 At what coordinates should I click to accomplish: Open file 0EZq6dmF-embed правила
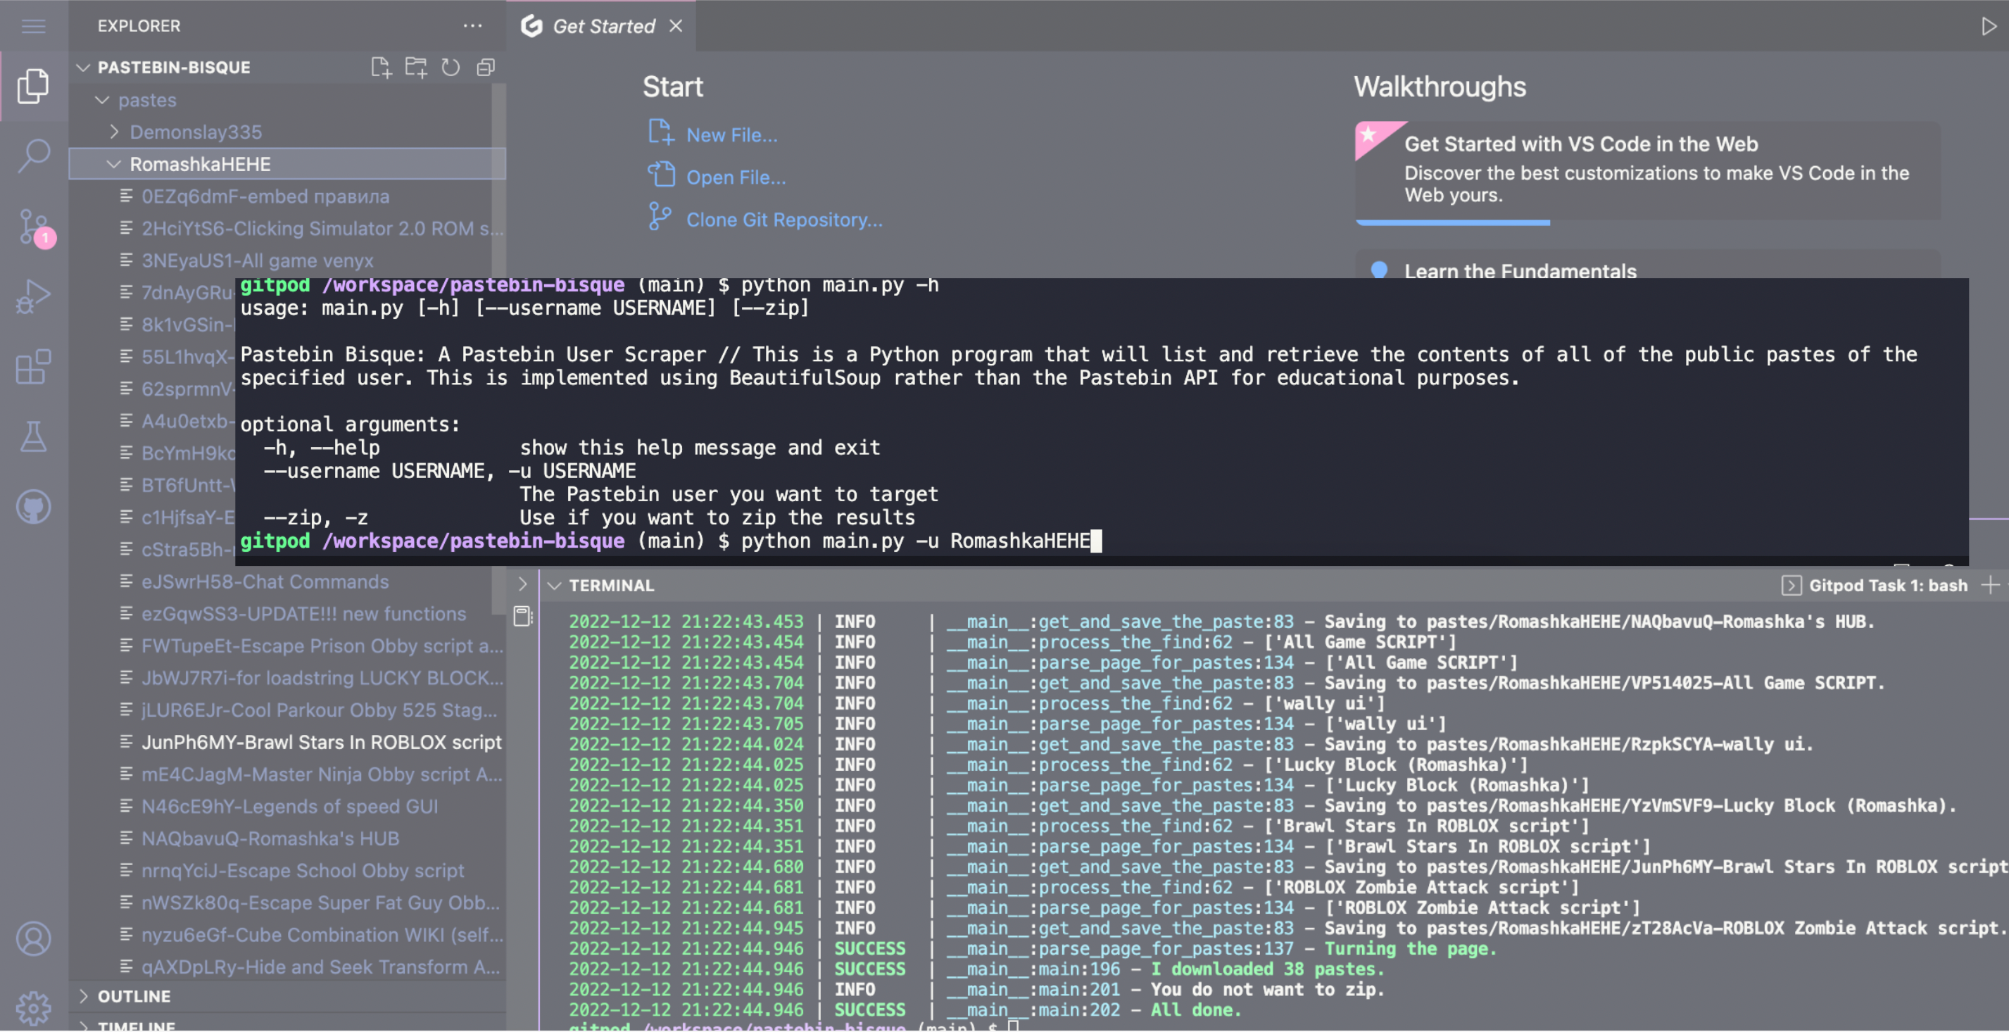265,196
